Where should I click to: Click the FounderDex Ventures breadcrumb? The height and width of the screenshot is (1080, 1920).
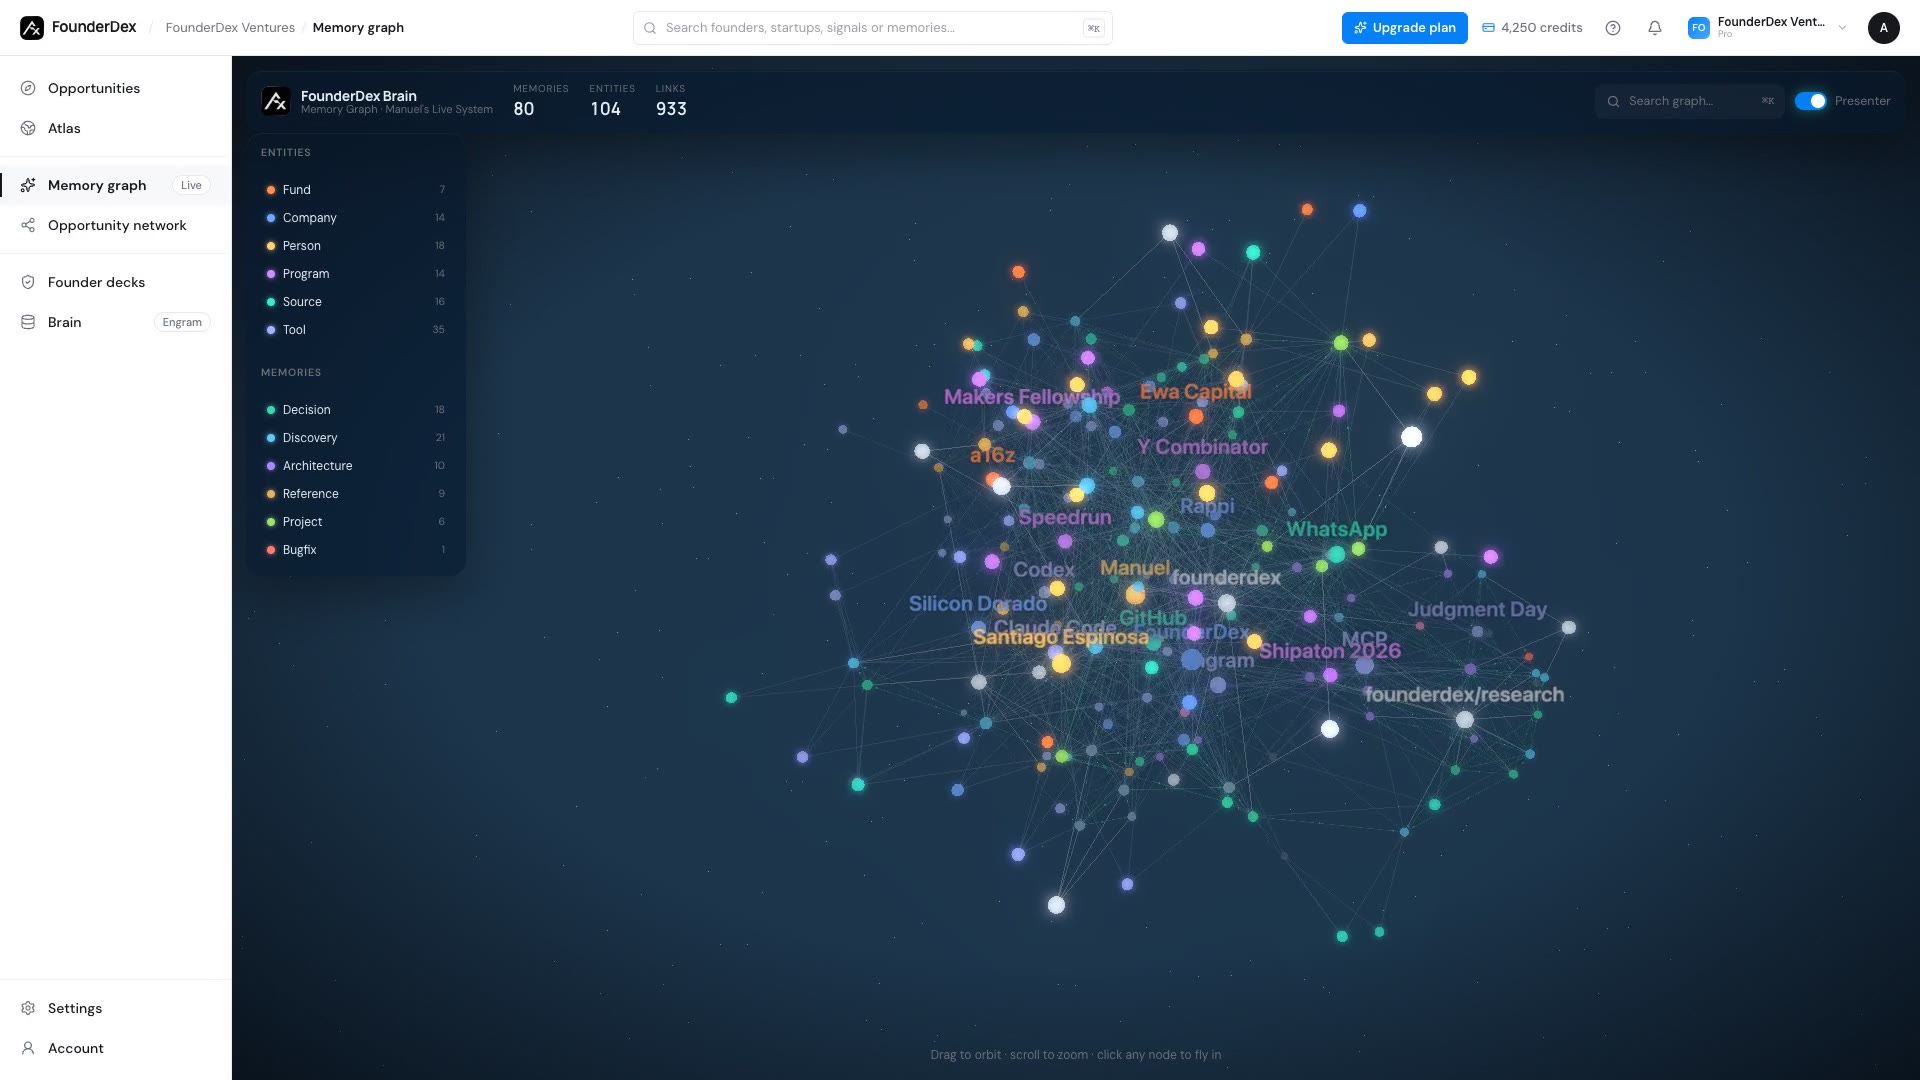tap(230, 28)
